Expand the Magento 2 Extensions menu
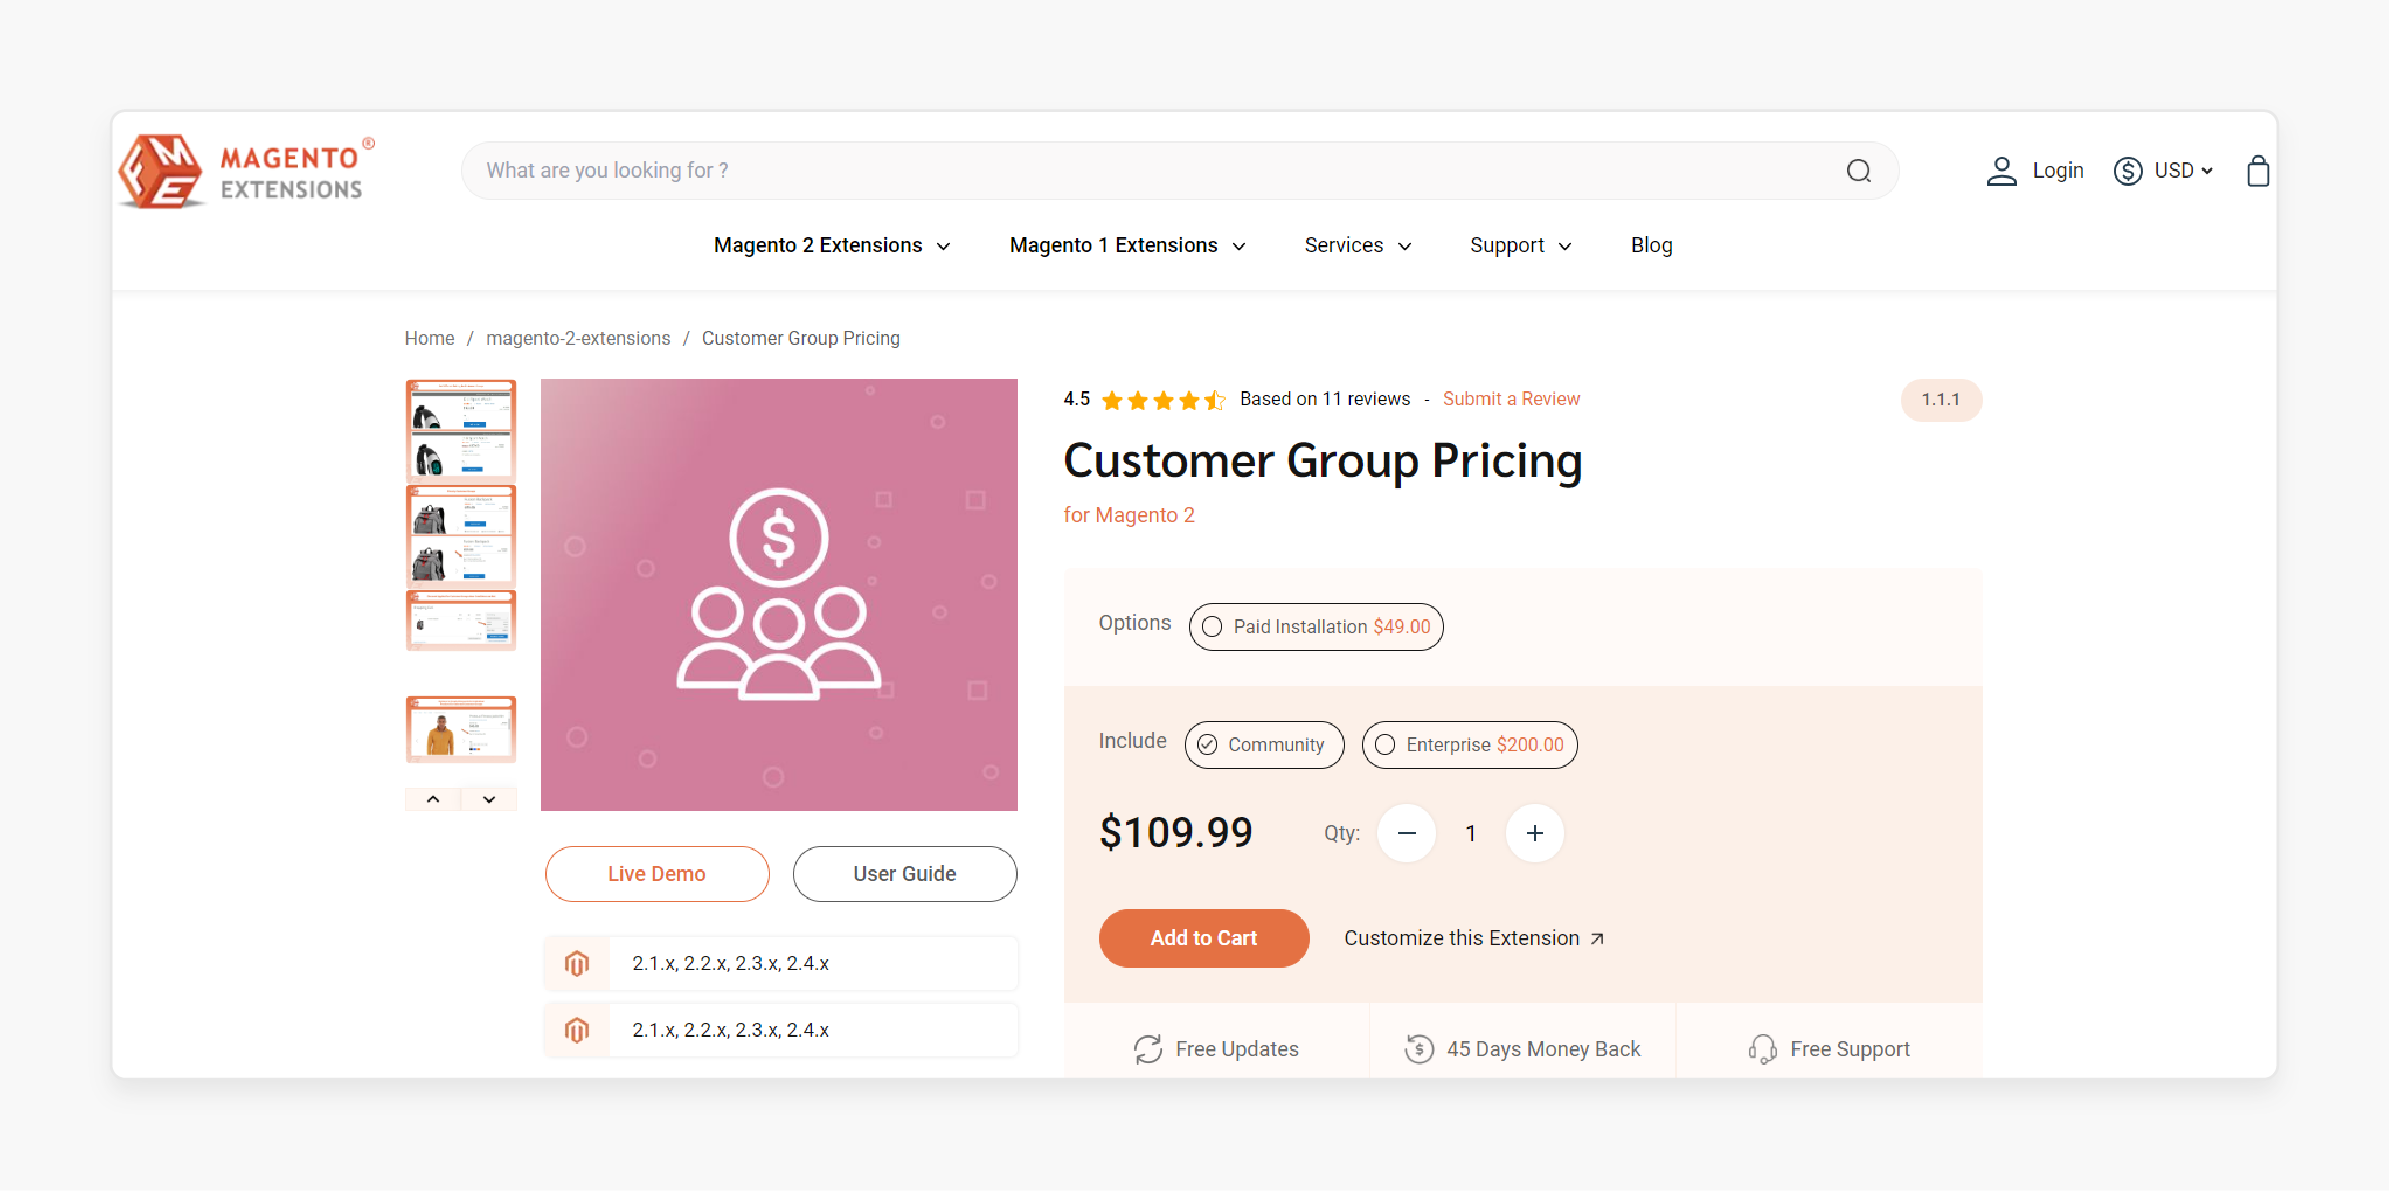The height and width of the screenshot is (1191, 2389). click(x=832, y=245)
